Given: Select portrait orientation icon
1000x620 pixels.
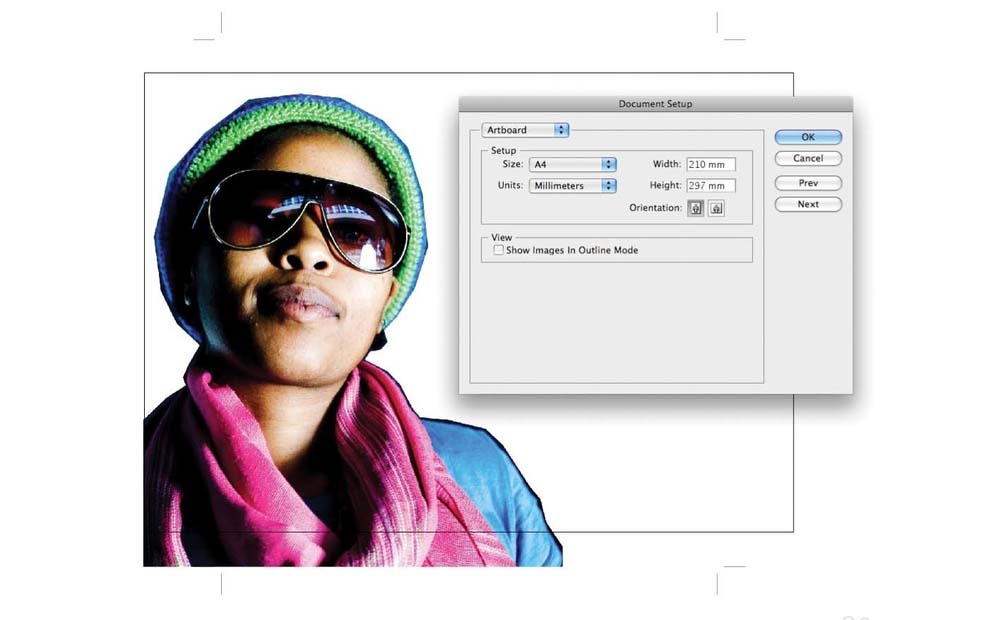Looking at the screenshot, I should (696, 209).
